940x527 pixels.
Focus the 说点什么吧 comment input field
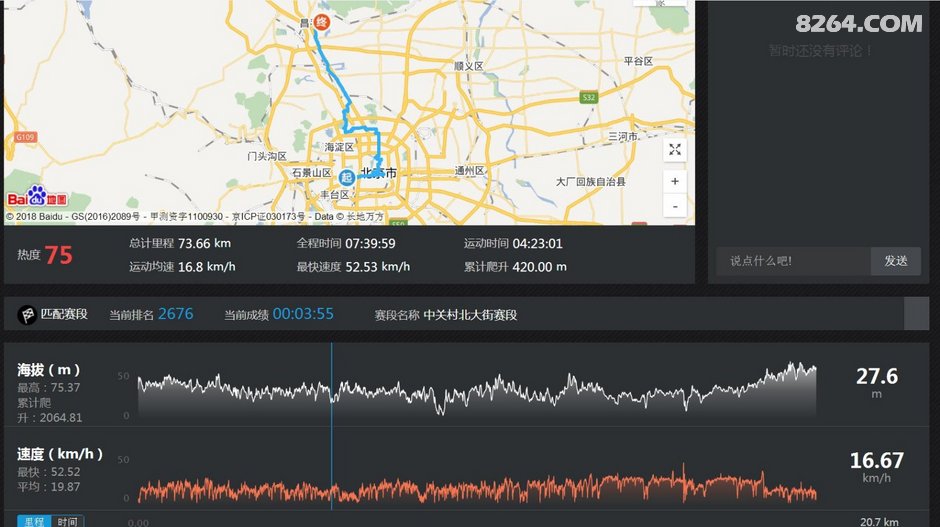pyautogui.click(x=793, y=261)
